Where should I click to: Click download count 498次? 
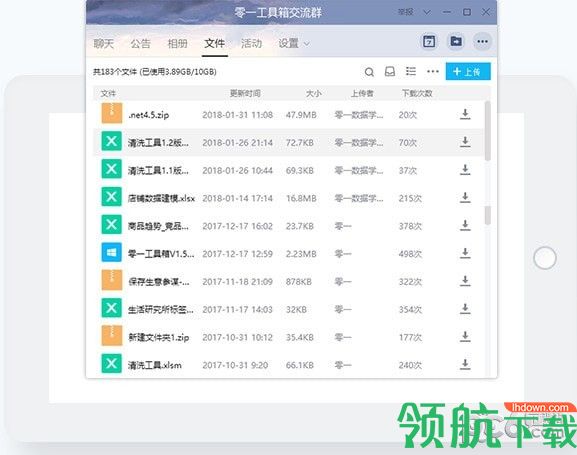coord(410,254)
